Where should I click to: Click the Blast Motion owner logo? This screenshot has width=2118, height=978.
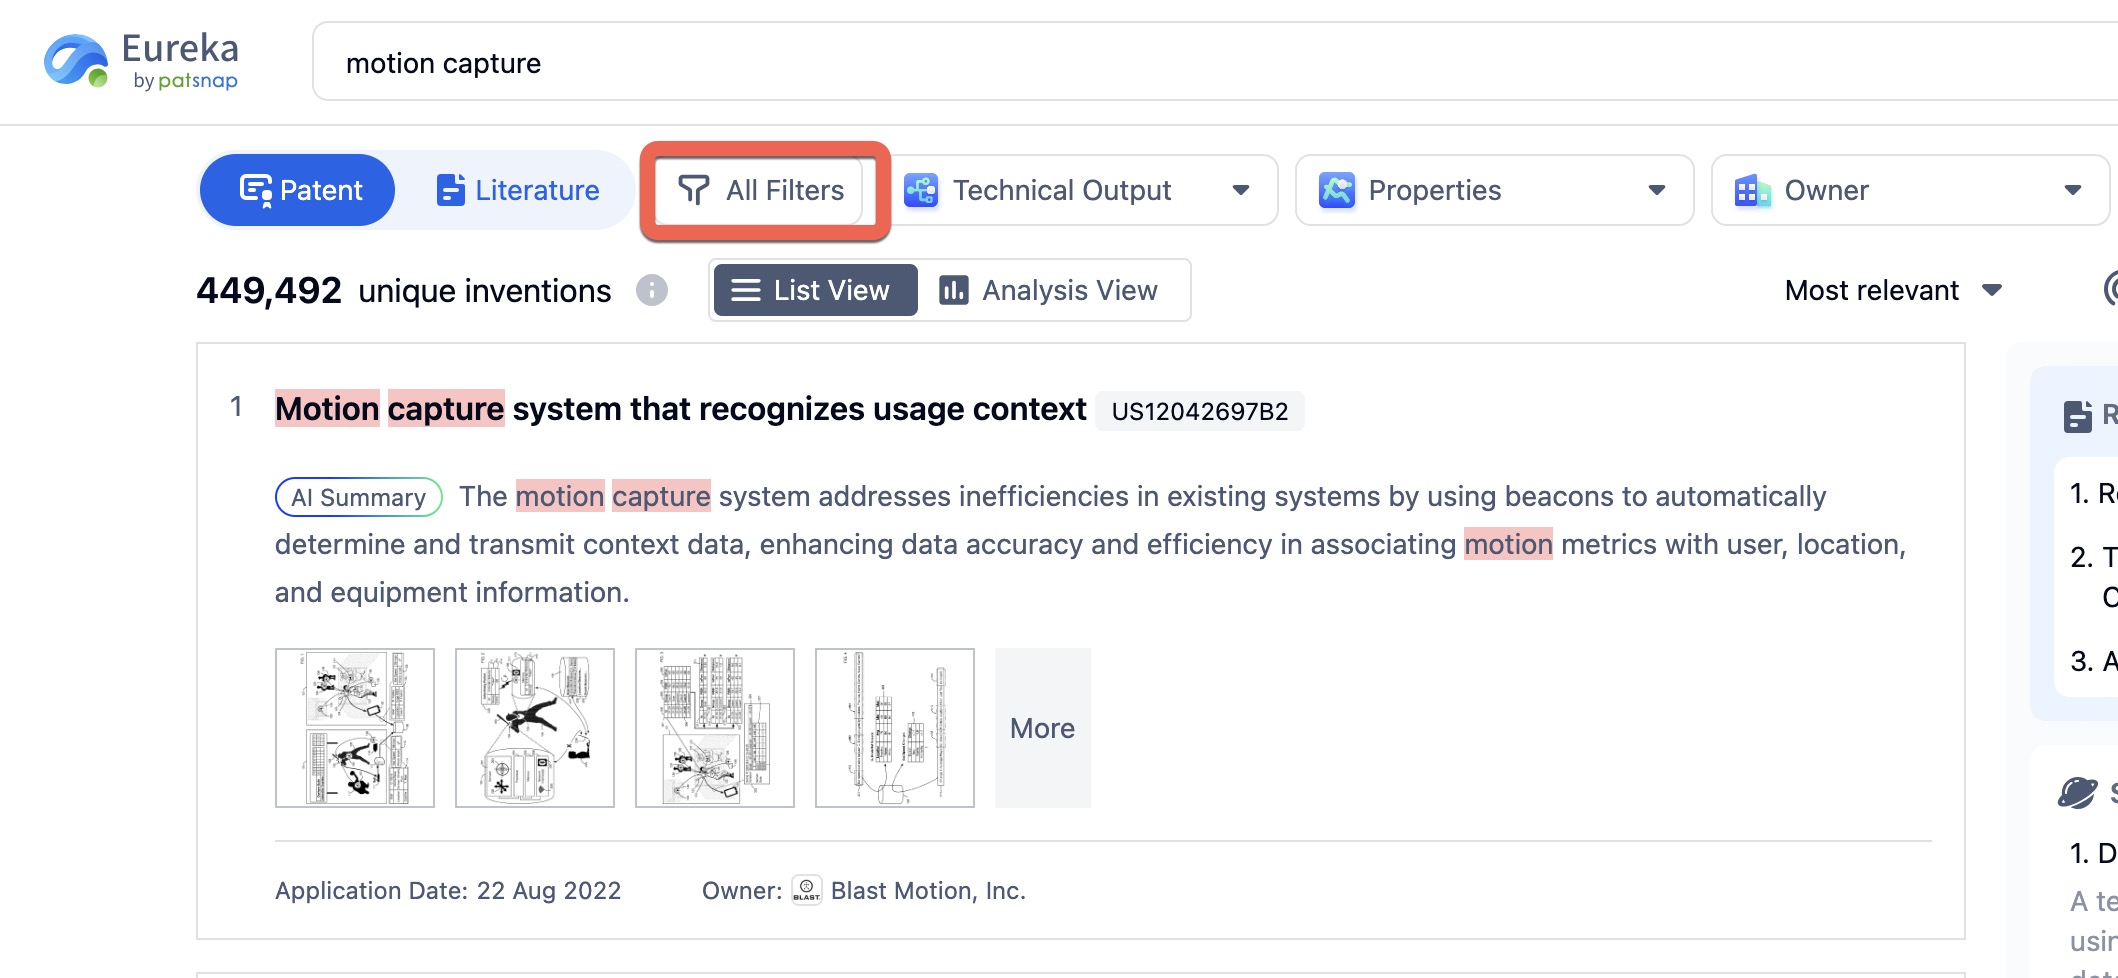coord(806,890)
